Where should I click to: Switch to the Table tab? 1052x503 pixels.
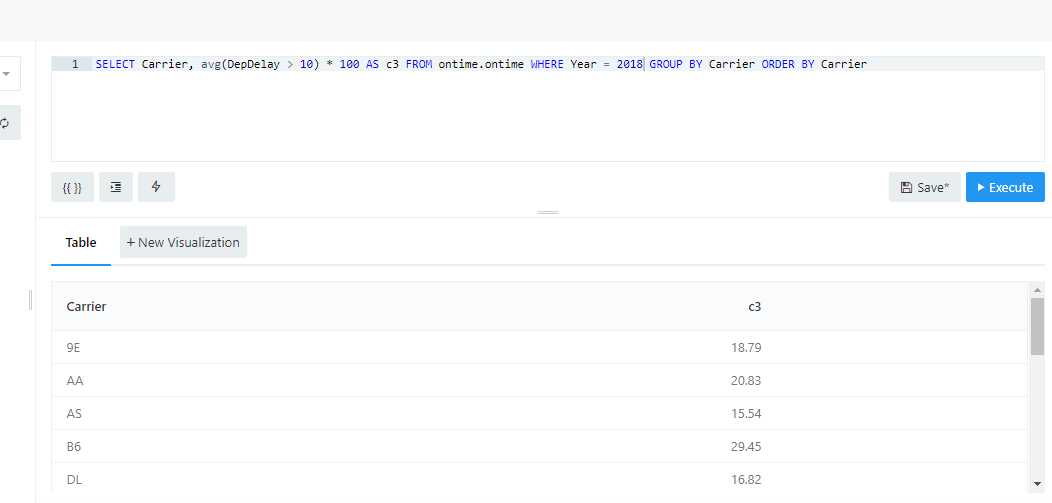tap(81, 243)
